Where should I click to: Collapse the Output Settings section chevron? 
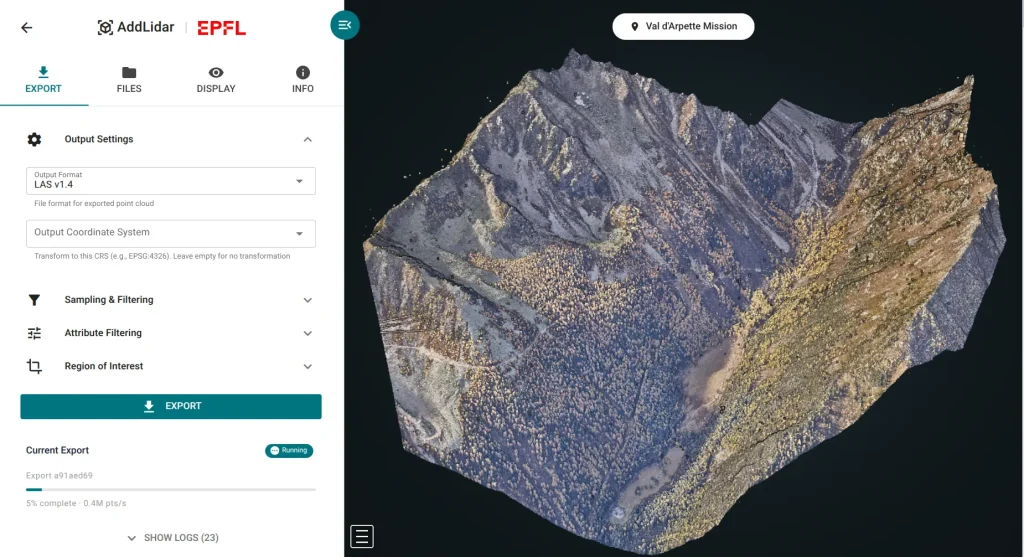tap(307, 140)
